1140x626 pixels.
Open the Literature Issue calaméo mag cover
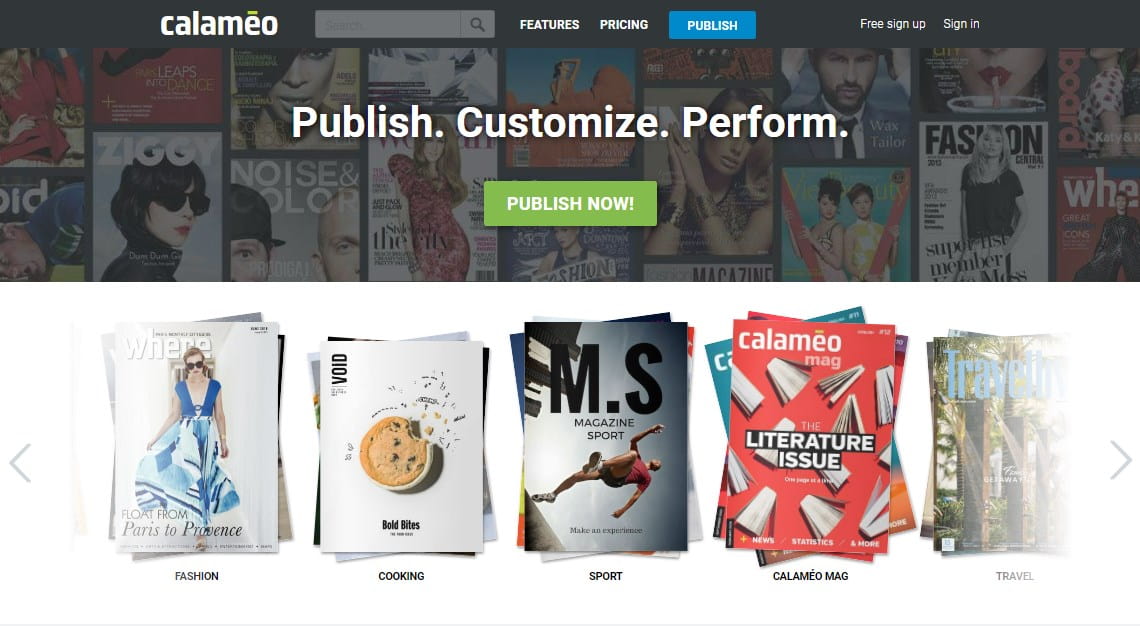pyautogui.click(x=813, y=436)
